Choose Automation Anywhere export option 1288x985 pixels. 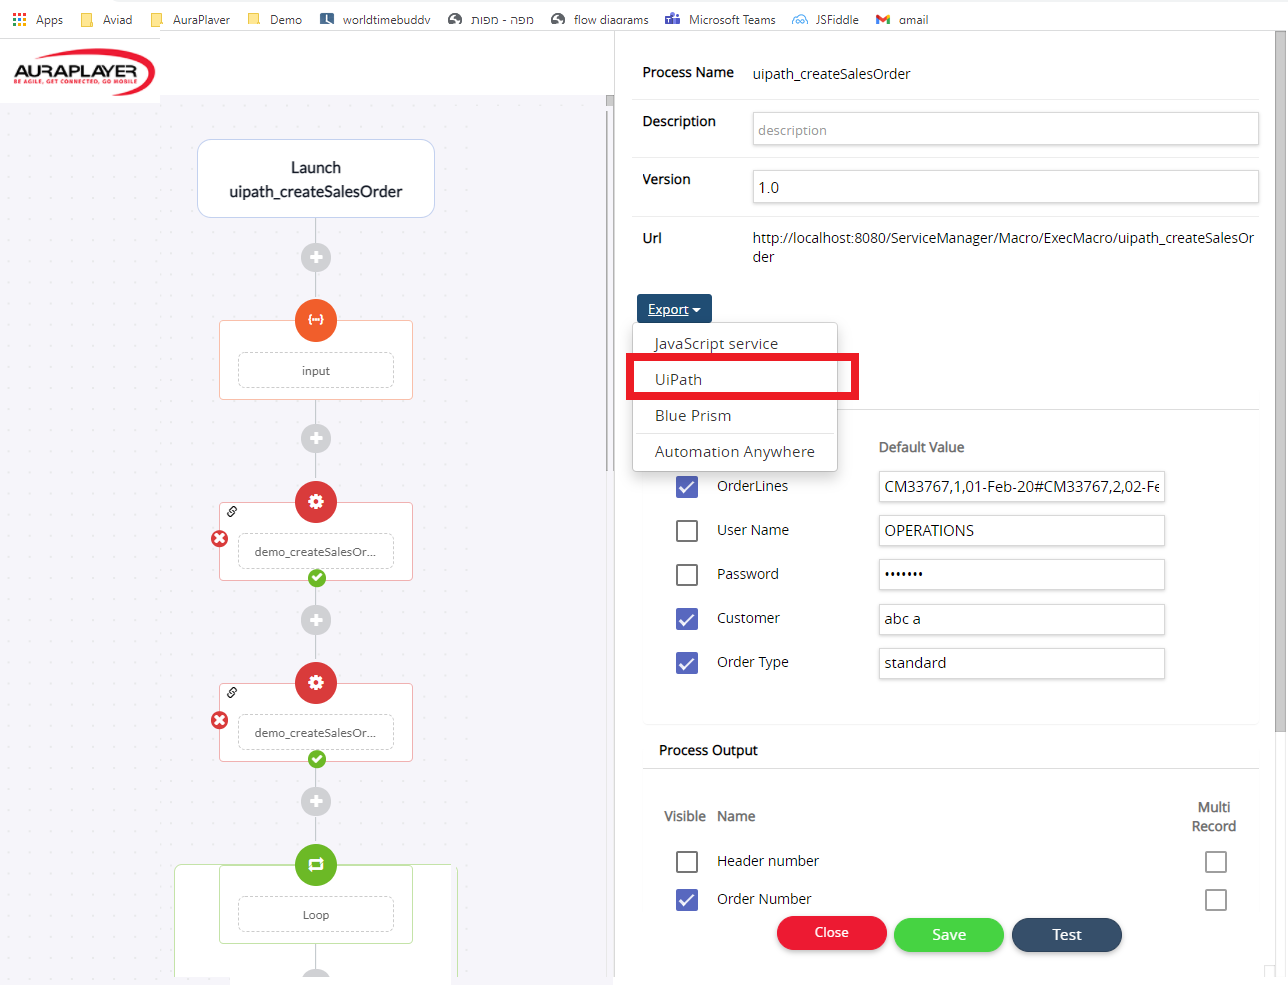click(735, 451)
